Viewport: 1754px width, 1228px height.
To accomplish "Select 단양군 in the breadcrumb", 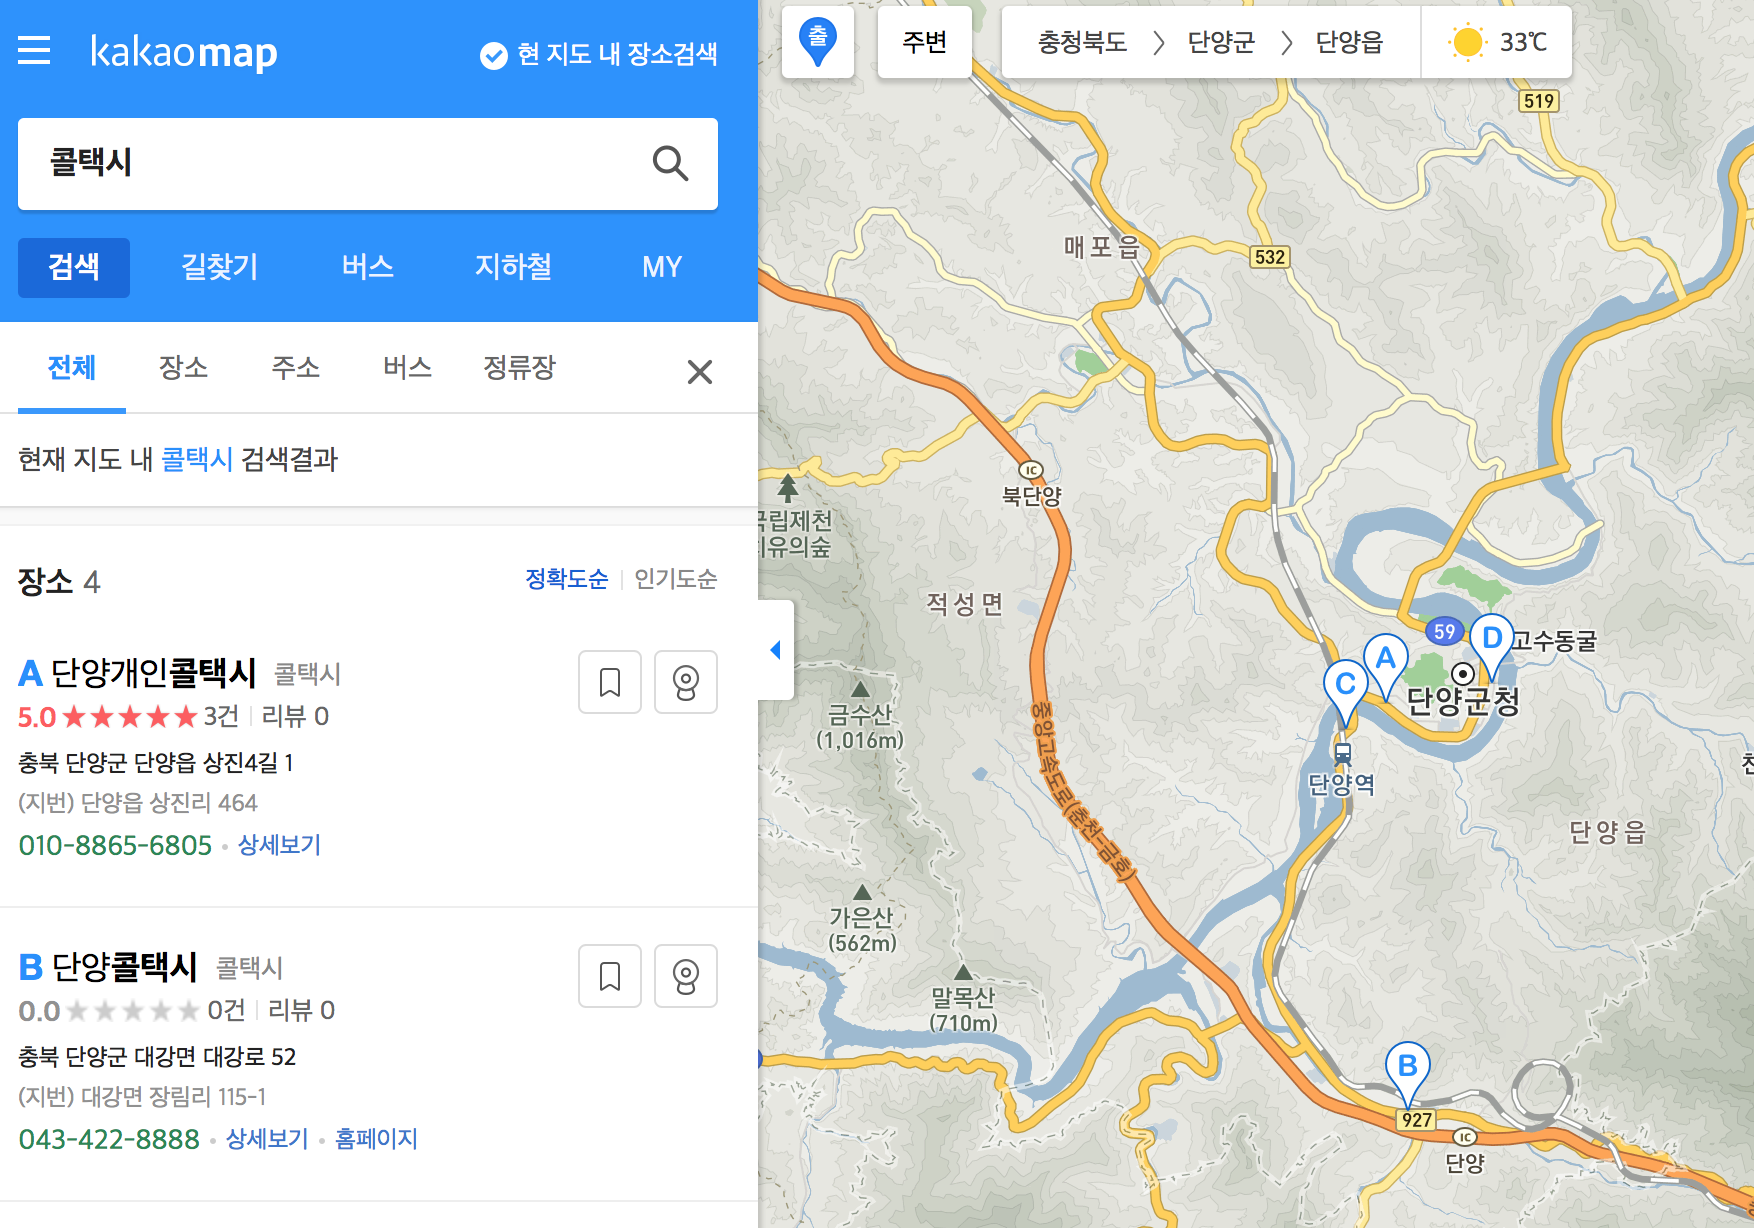I will [1220, 42].
